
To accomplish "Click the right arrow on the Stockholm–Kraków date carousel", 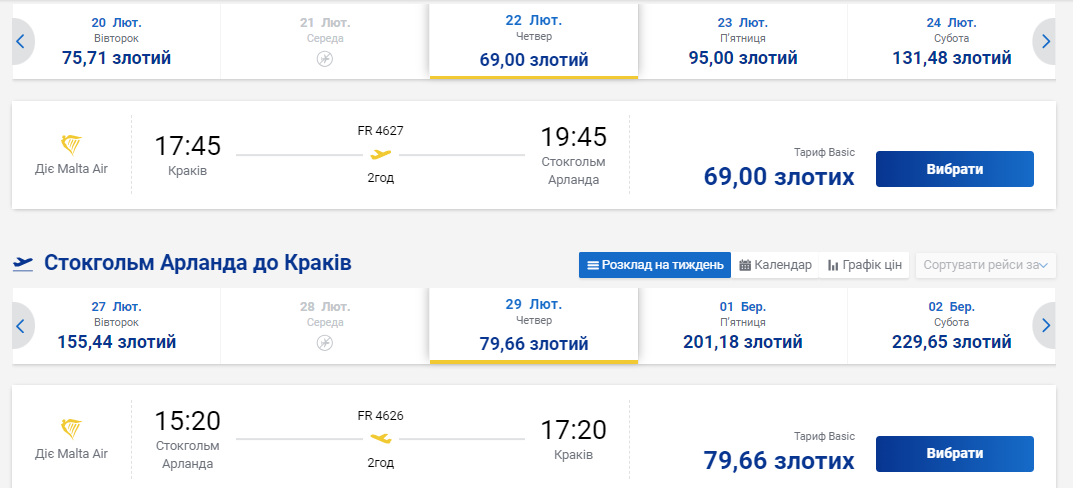I will pyautogui.click(x=1045, y=325).
